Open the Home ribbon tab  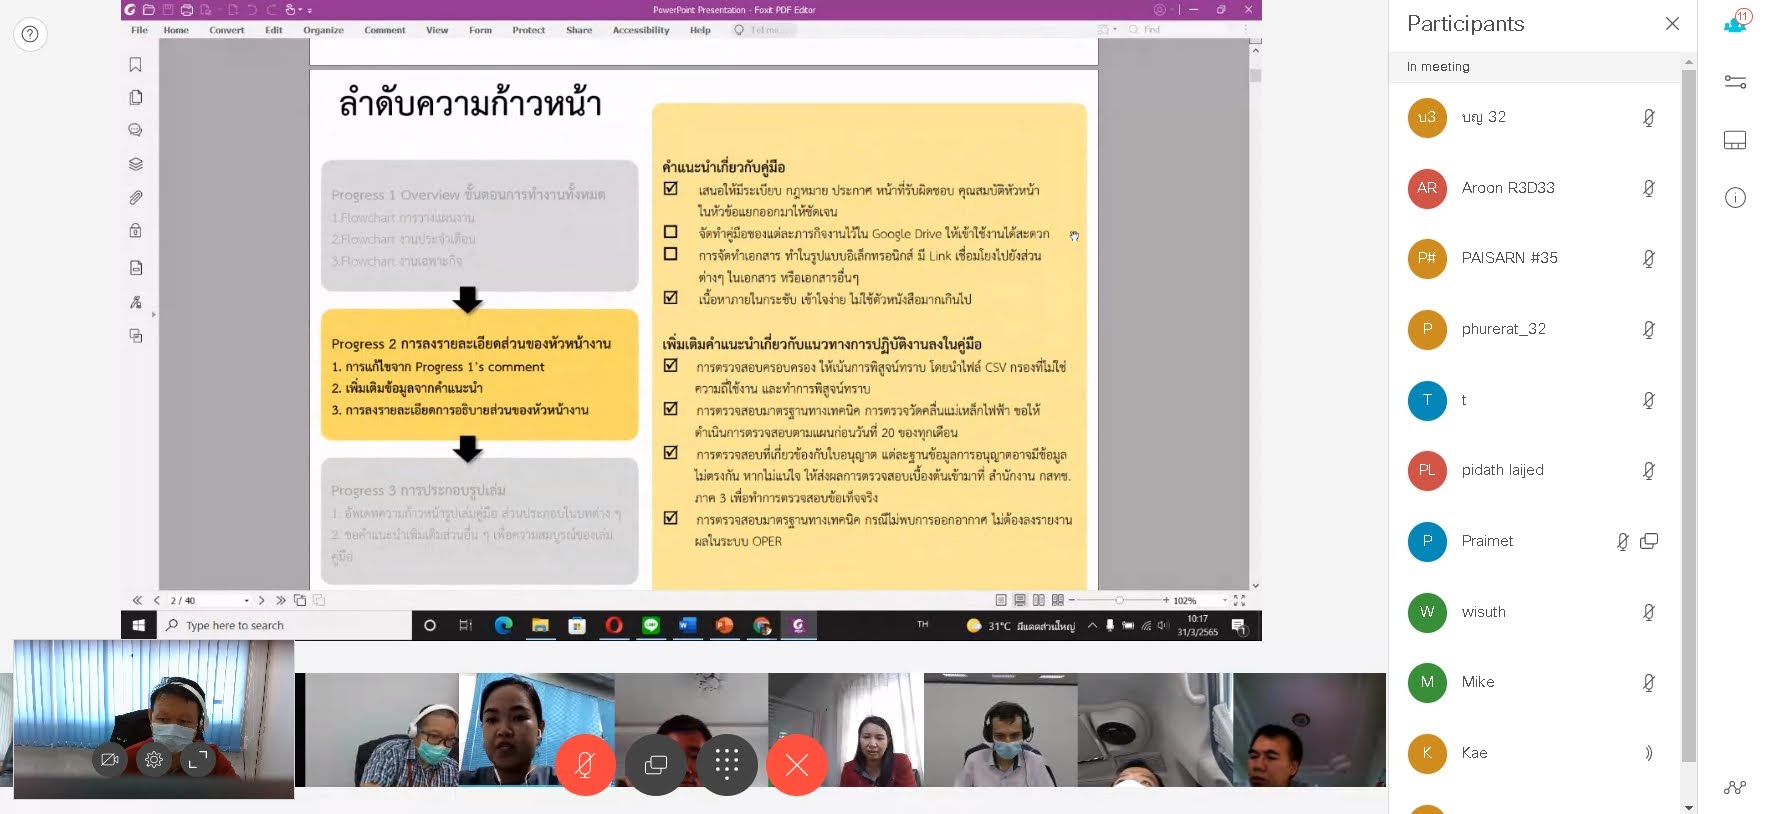point(176,30)
